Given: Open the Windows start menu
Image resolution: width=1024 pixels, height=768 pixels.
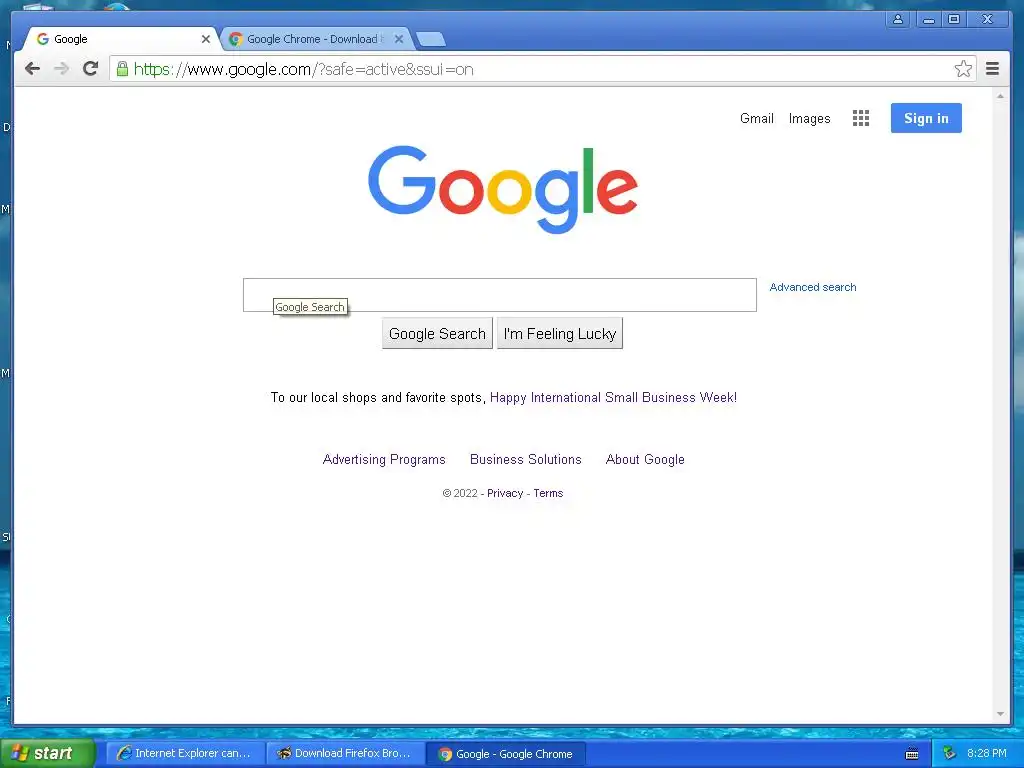Looking at the screenshot, I should (x=47, y=753).
